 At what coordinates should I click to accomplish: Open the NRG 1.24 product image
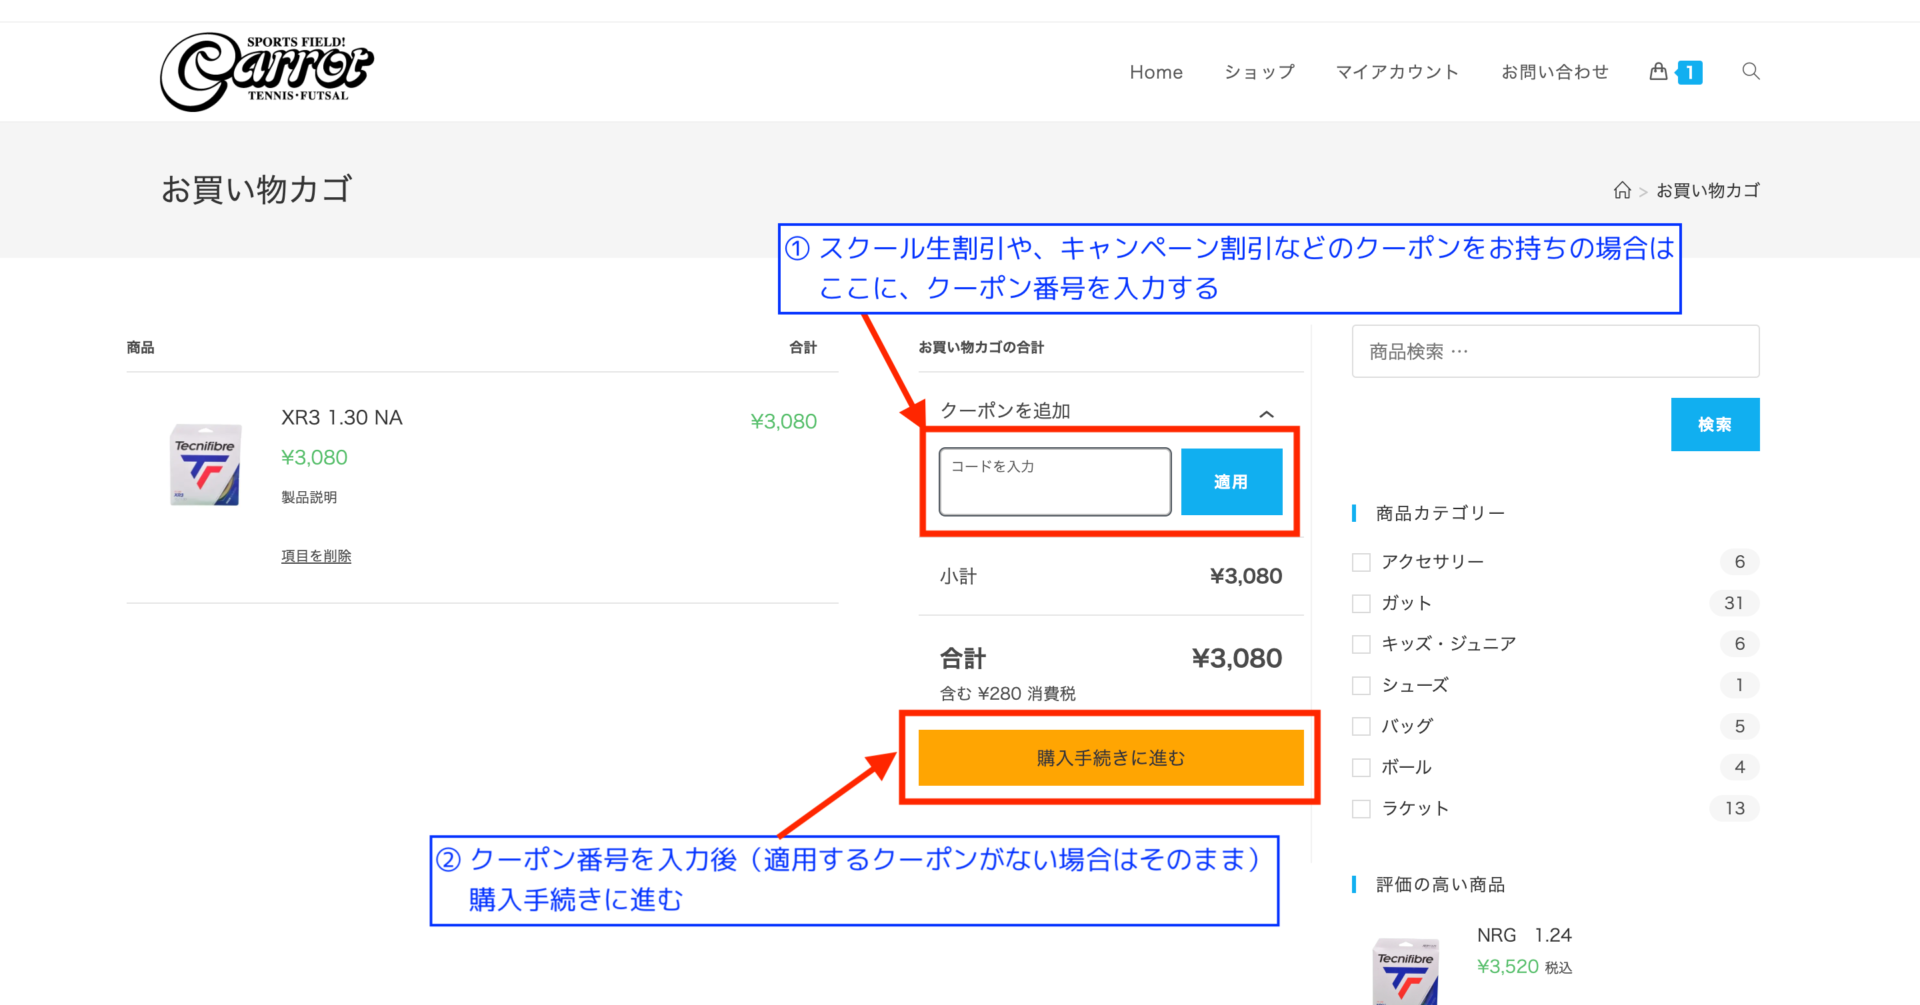pos(1405,970)
